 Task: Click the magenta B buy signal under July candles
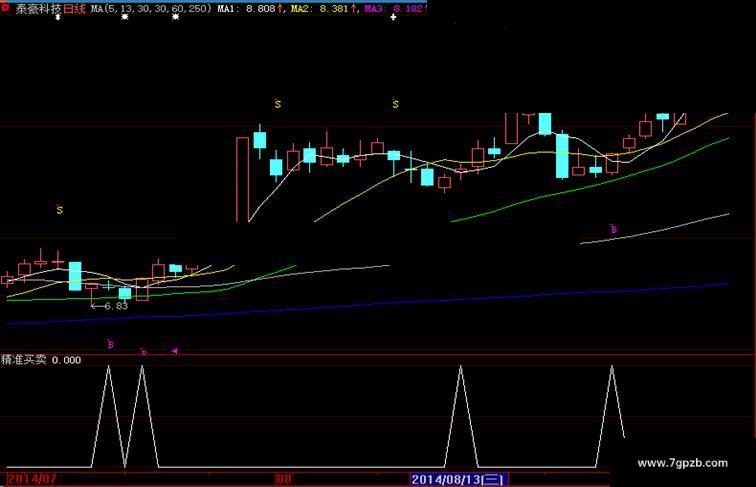(110, 345)
